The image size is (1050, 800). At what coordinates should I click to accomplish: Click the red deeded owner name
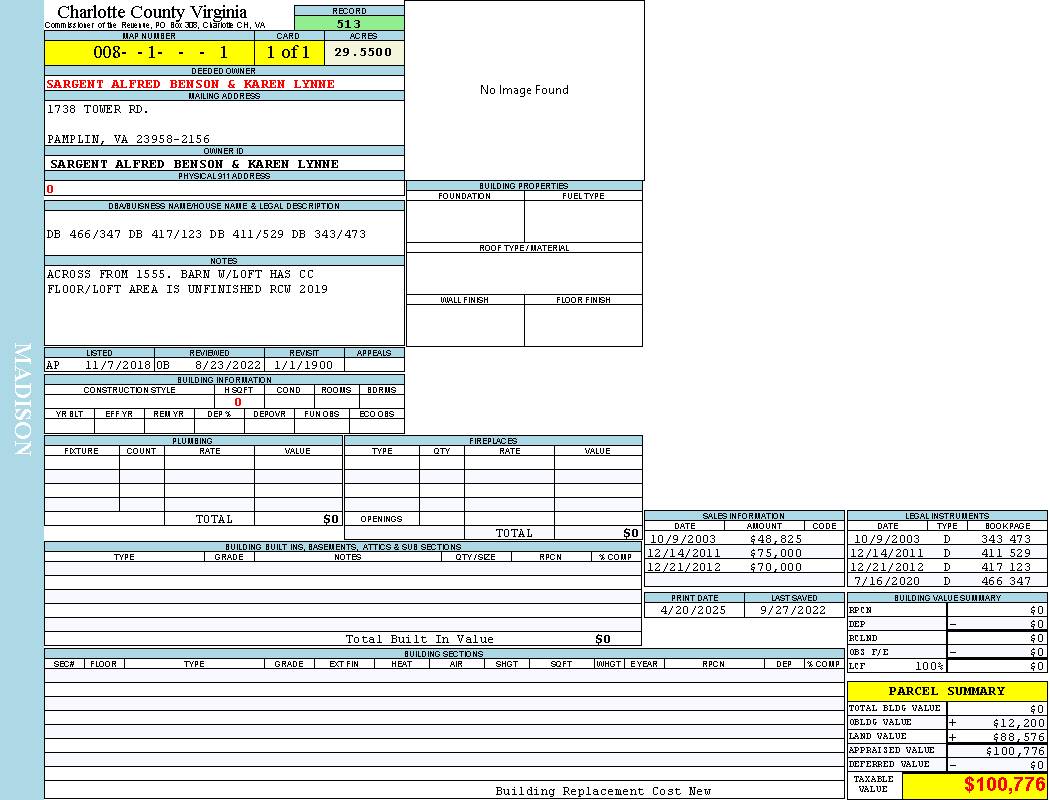(x=190, y=84)
